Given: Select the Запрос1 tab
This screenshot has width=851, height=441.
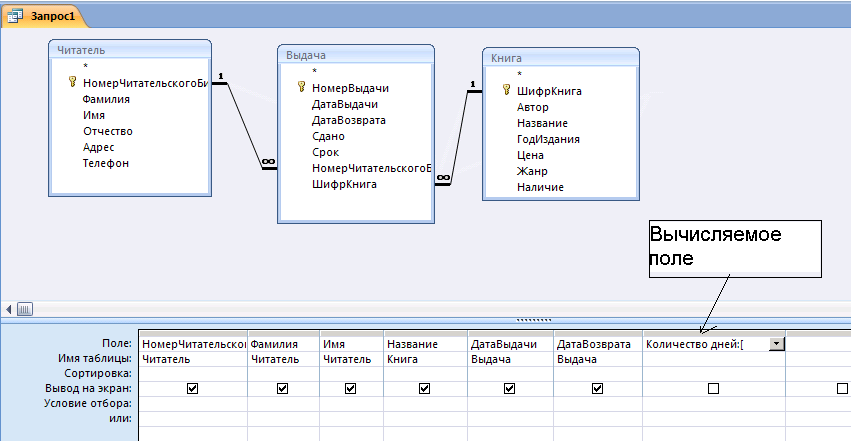Looking at the screenshot, I should coord(45,16).
